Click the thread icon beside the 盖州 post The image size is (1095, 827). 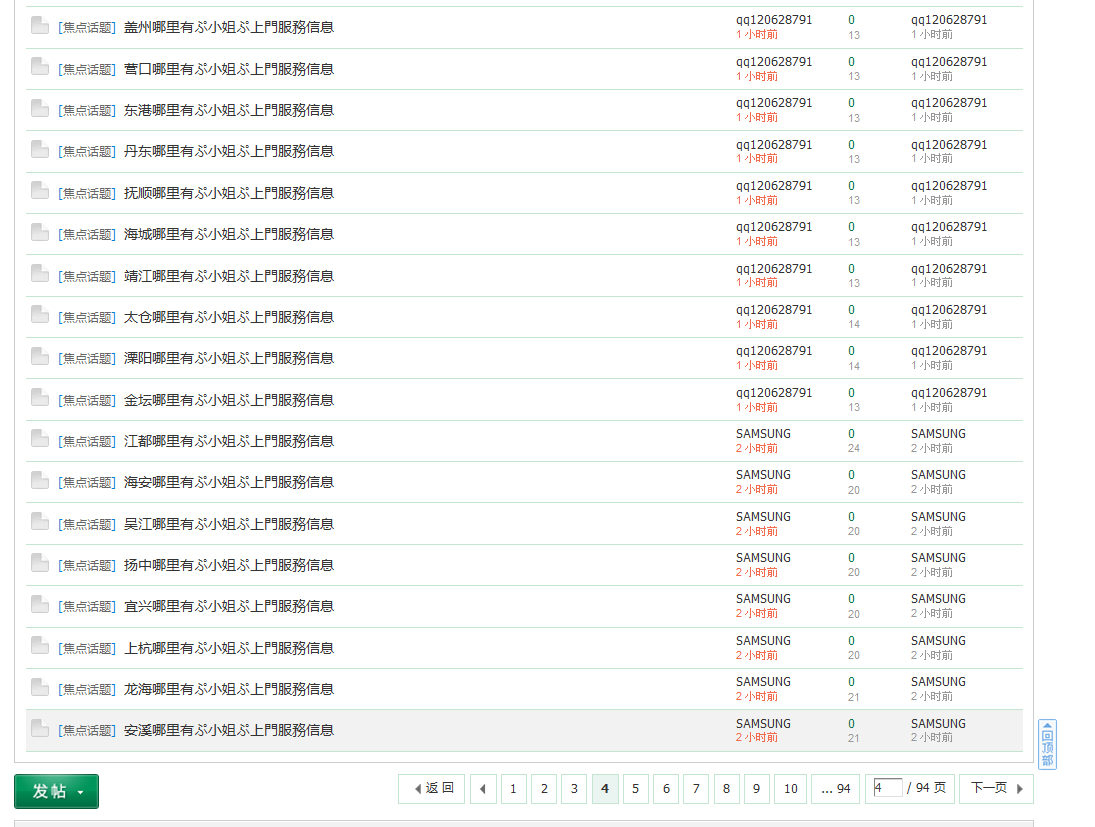click(x=40, y=26)
